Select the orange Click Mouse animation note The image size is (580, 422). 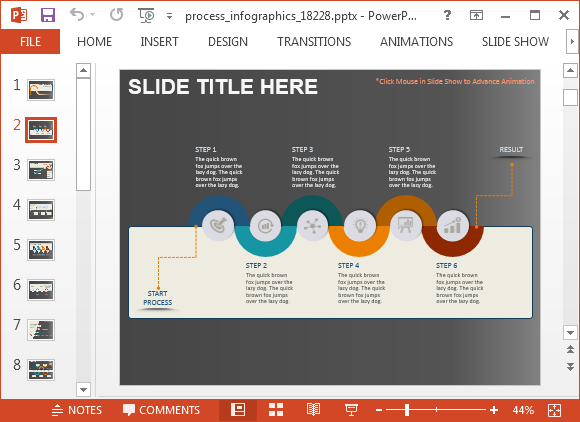[x=455, y=81]
